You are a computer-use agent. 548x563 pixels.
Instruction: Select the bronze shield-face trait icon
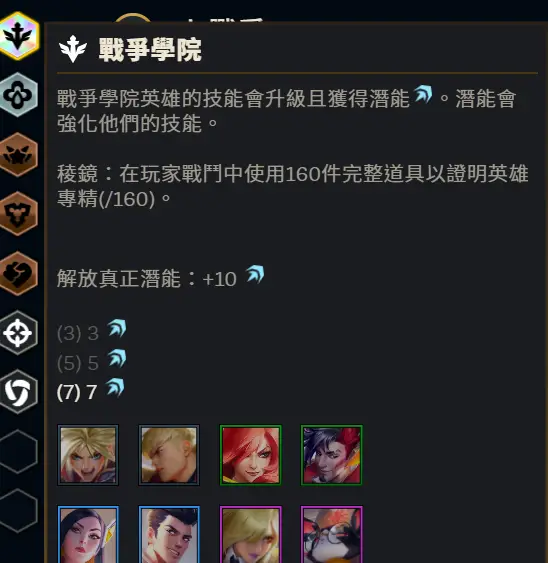coord(19,214)
